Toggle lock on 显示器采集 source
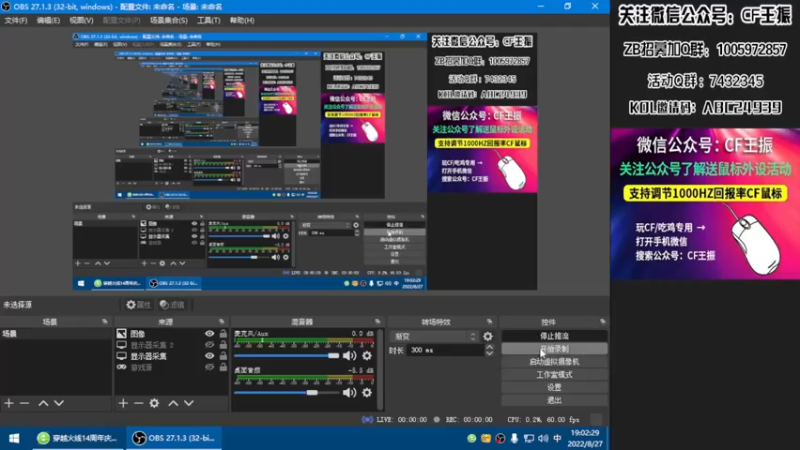800x450 pixels. tap(223, 356)
